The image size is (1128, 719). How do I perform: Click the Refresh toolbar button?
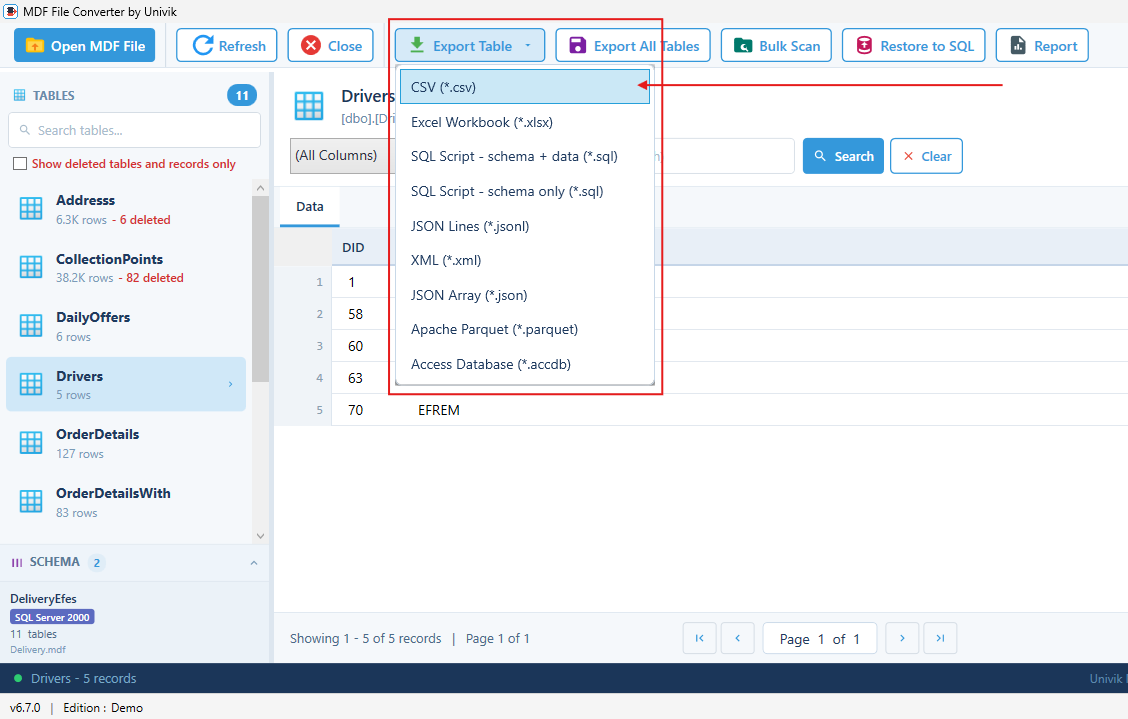(x=227, y=45)
